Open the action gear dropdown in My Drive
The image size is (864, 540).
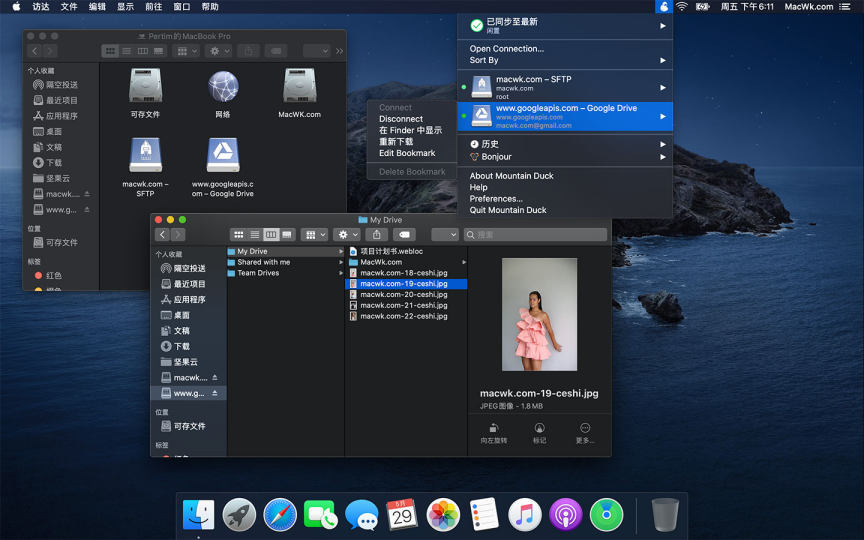(347, 234)
